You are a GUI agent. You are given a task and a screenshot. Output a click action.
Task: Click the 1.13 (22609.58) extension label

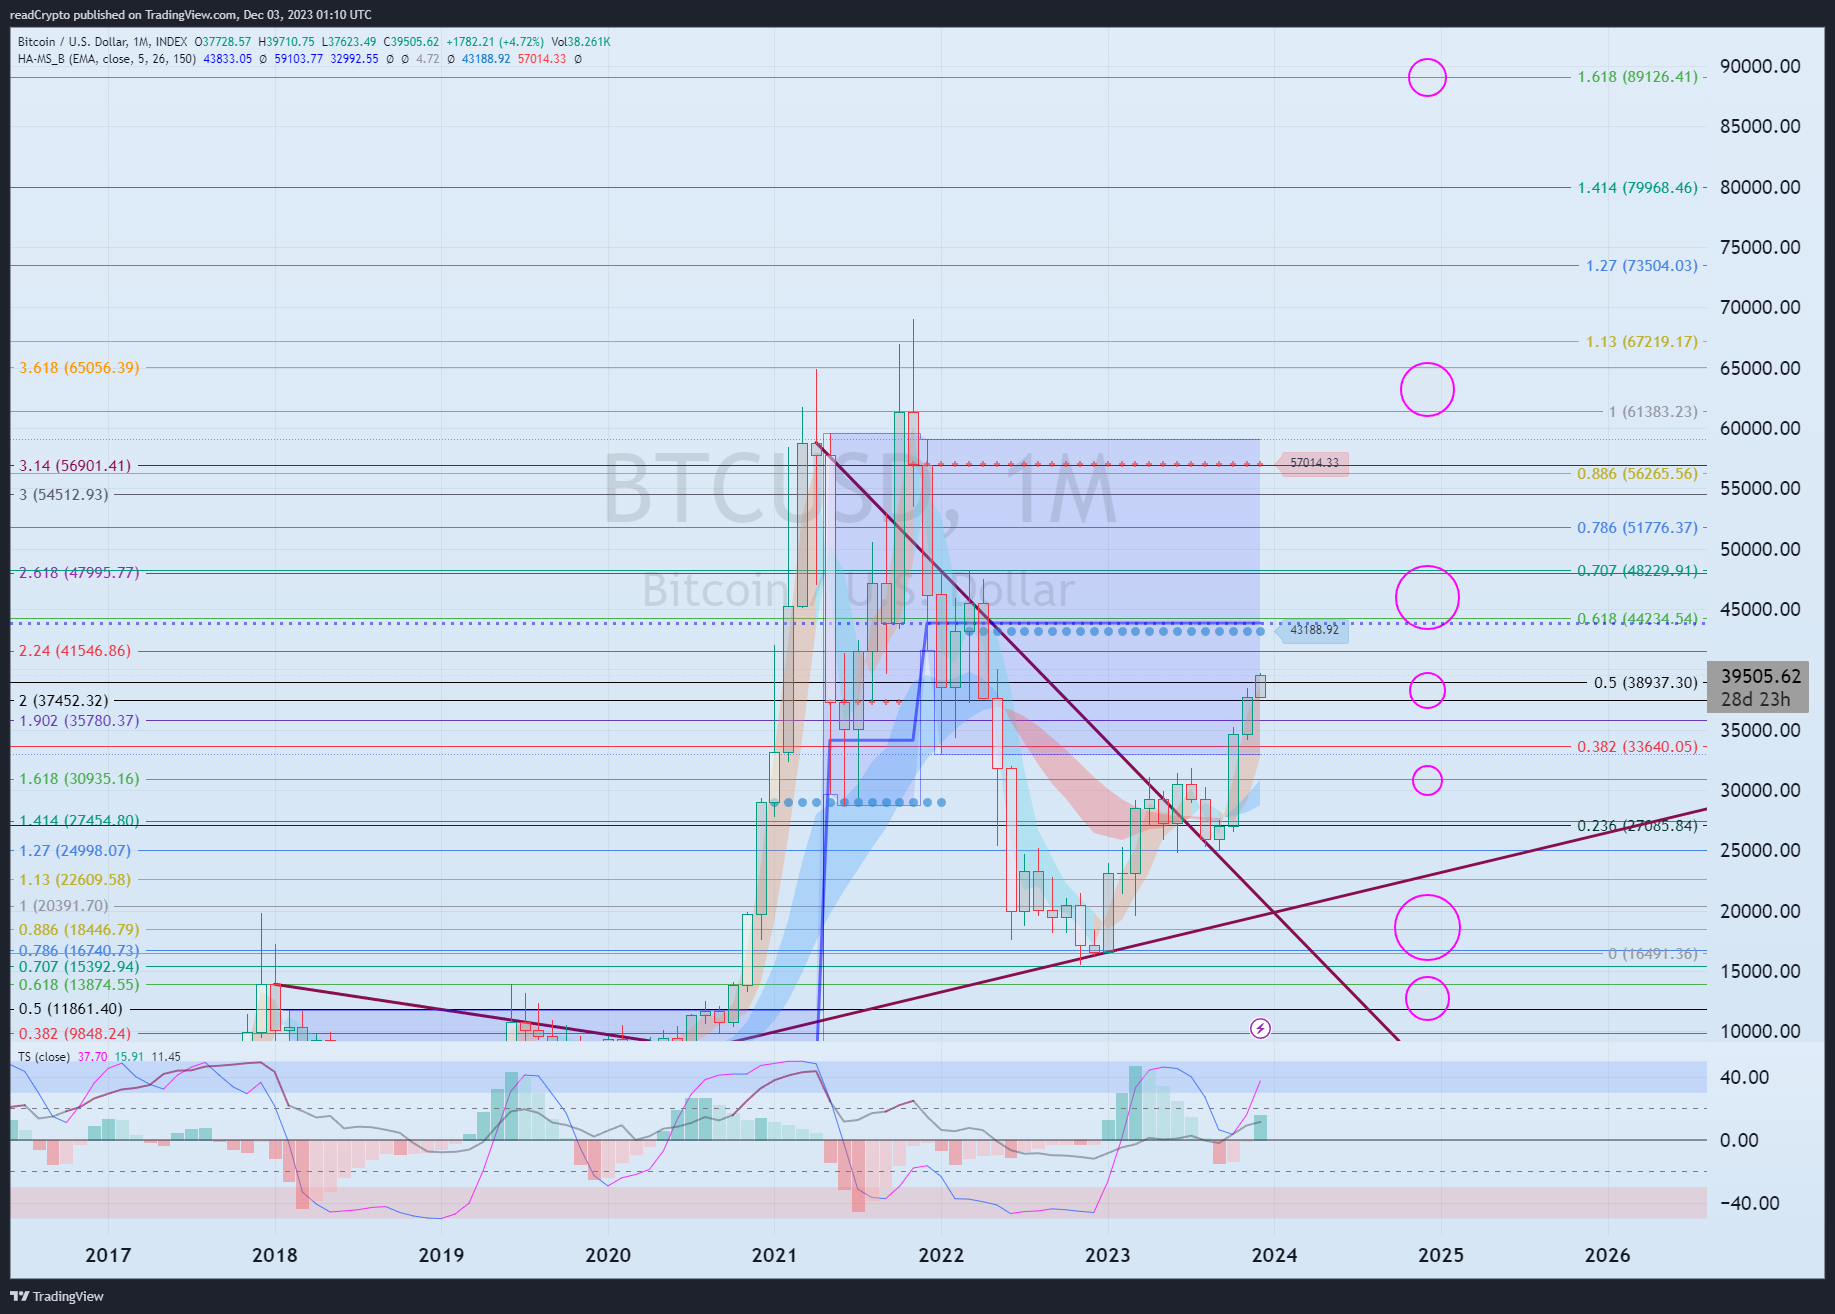click(x=75, y=879)
